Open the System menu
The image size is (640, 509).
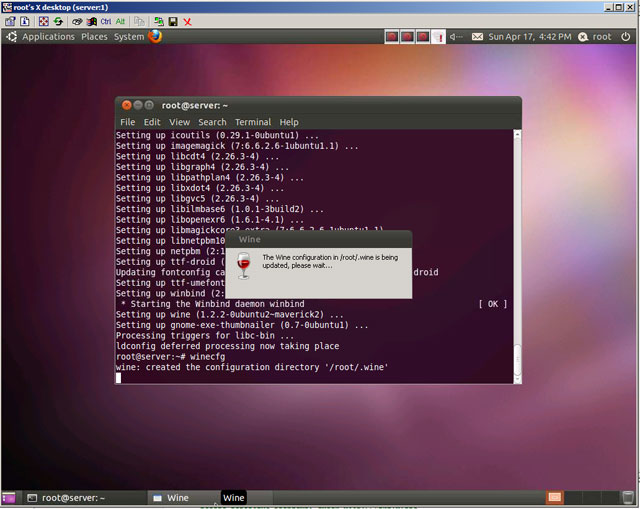point(129,37)
